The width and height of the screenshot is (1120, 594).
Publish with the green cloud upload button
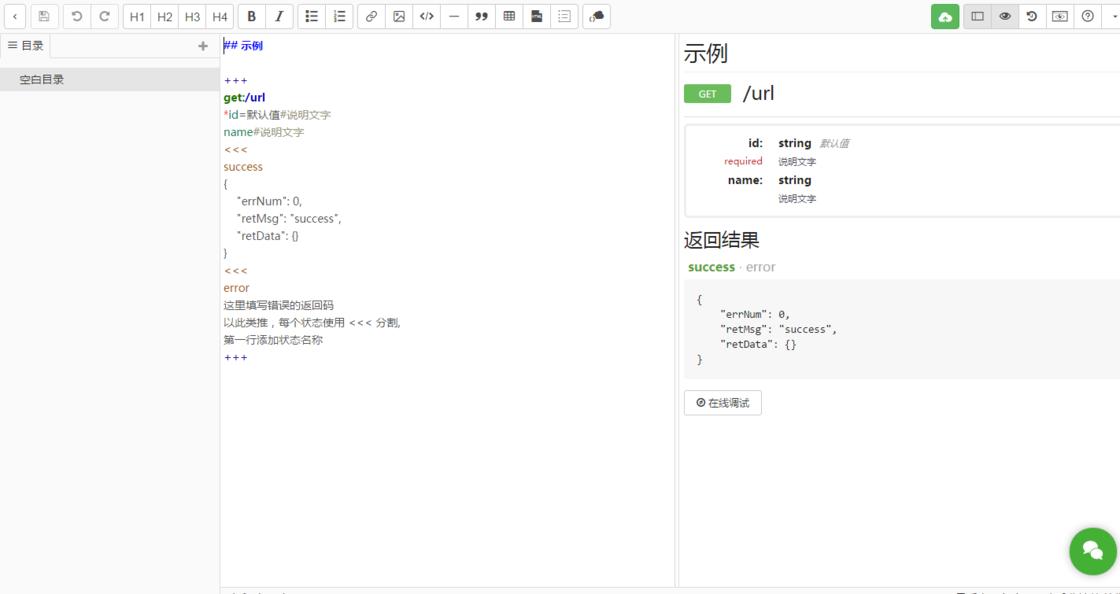click(x=945, y=16)
